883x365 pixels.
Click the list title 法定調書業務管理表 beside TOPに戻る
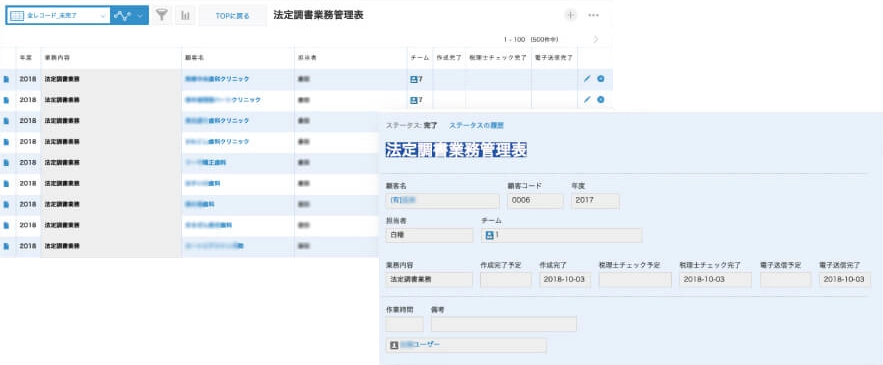(x=318, y=15)
